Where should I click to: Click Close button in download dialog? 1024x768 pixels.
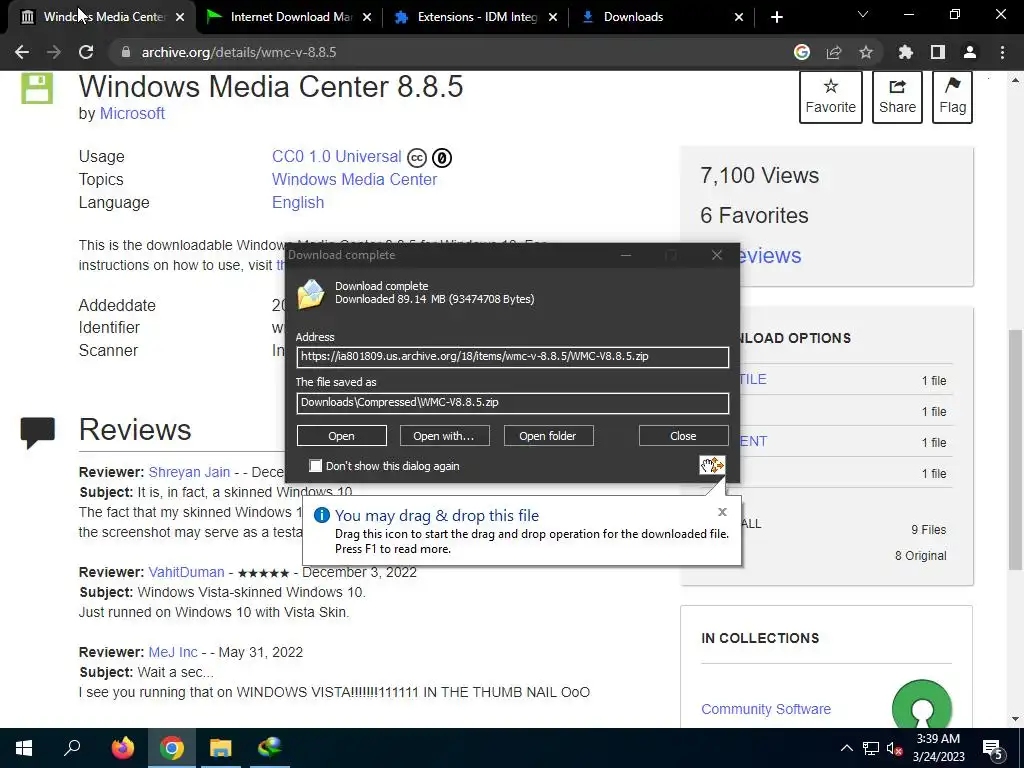point(683,436)
